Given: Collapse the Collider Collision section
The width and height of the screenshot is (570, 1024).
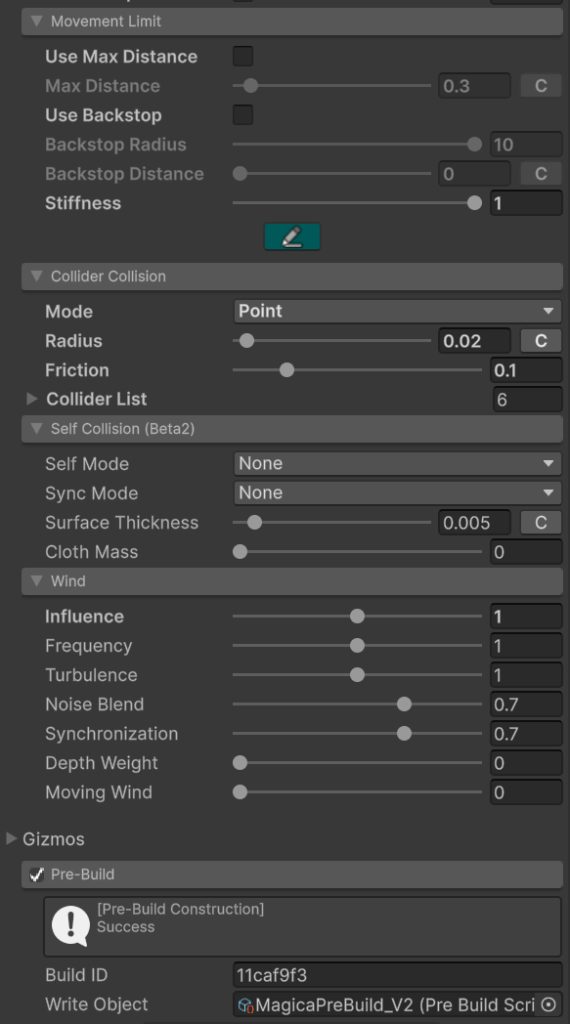Looking at the screenshot, I should tap(37, 276).
